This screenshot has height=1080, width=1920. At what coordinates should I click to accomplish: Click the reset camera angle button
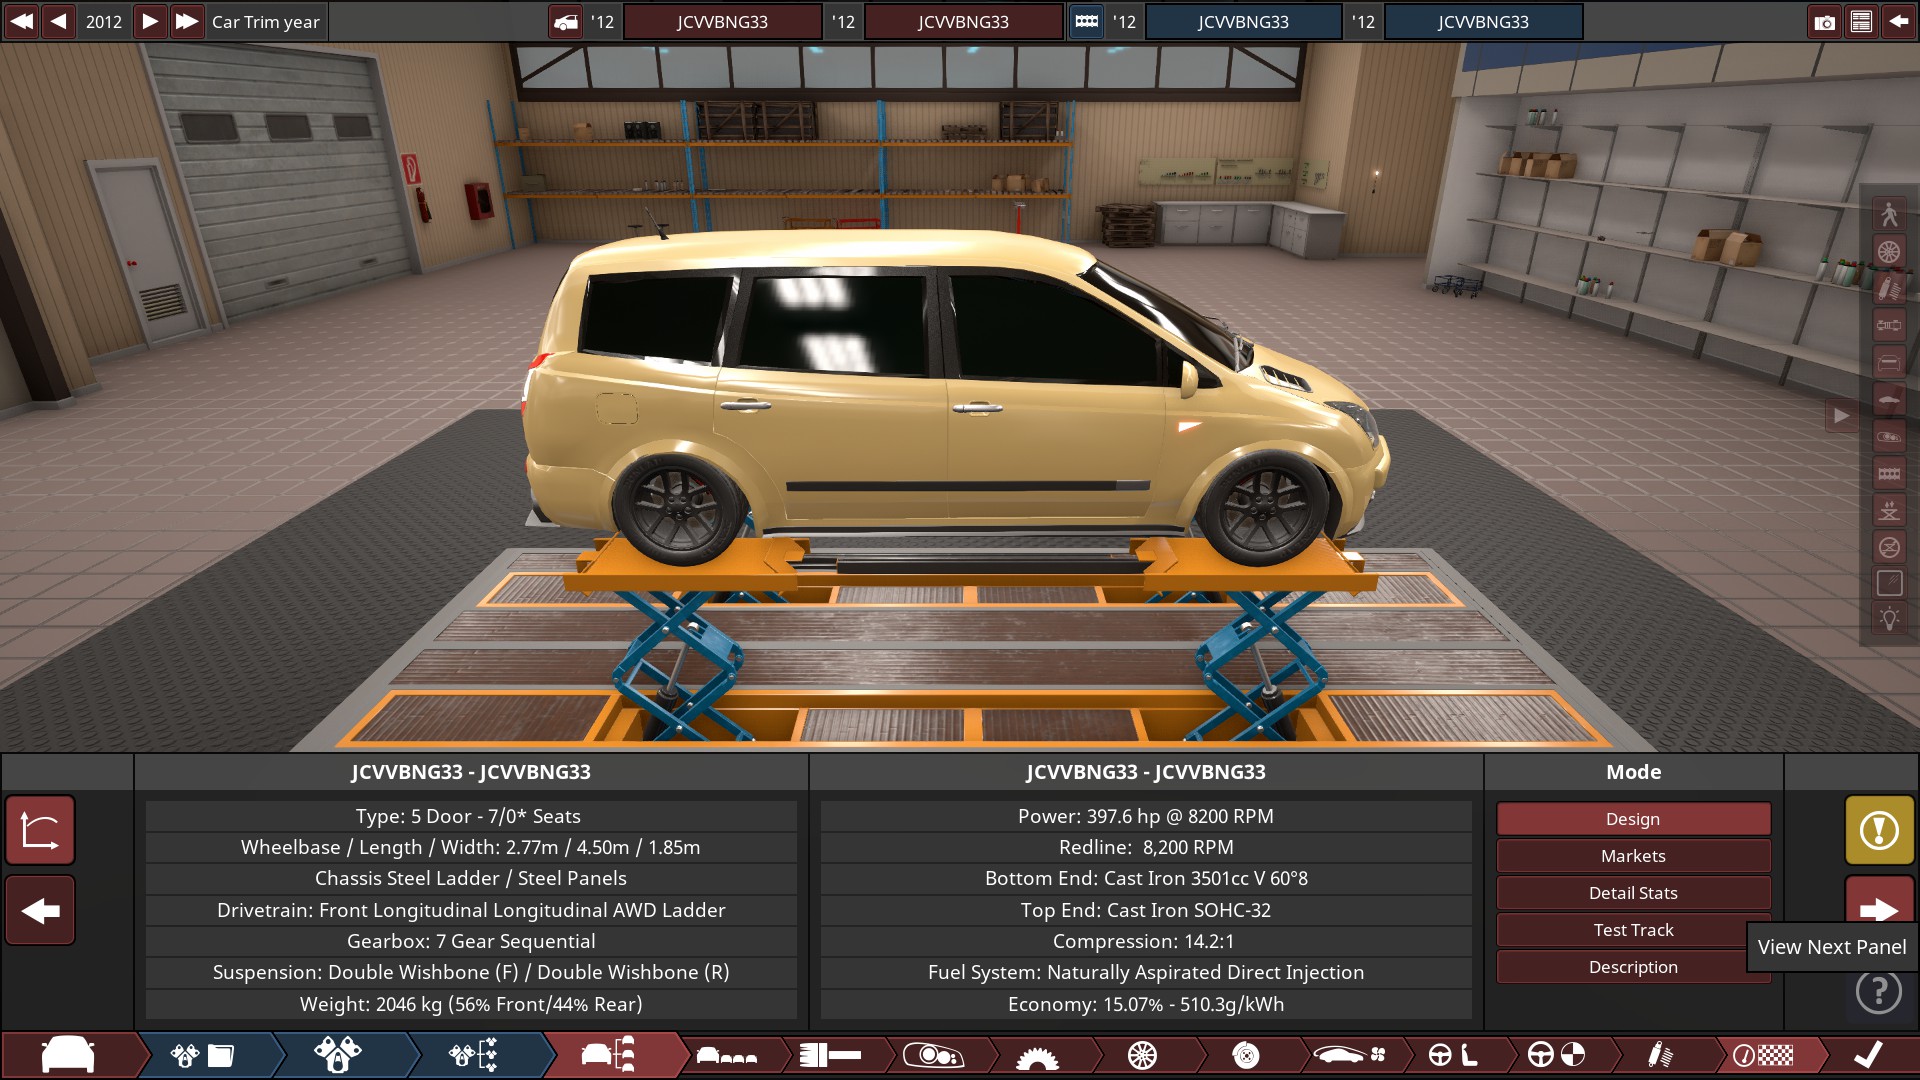(40, 830)
